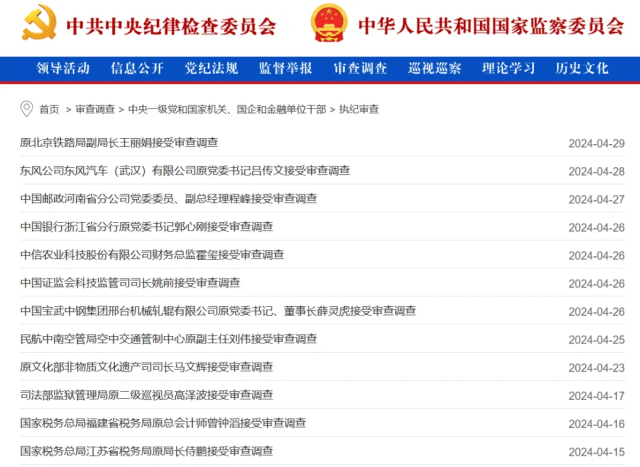This screenshot has width=640, height=467.
Task: Read the 中国邮政河南省分公司 程峰 article
Action: (x=168, y=199)
